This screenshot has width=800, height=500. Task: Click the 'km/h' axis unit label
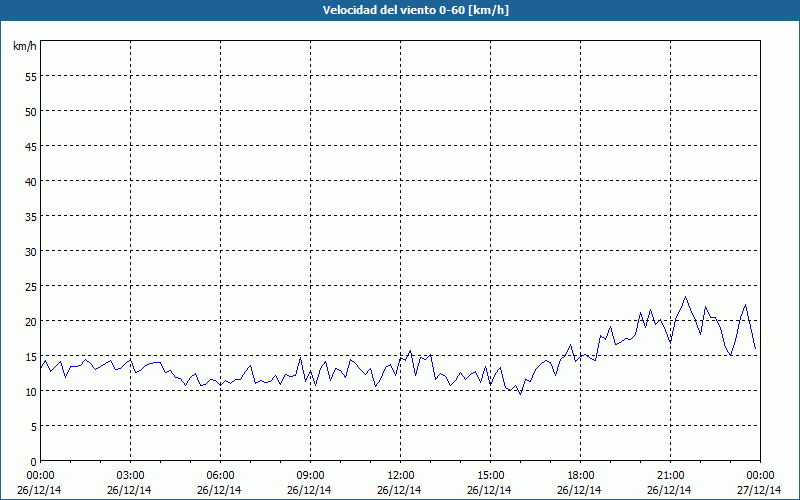pyautogui.click(x=25, y=46)
